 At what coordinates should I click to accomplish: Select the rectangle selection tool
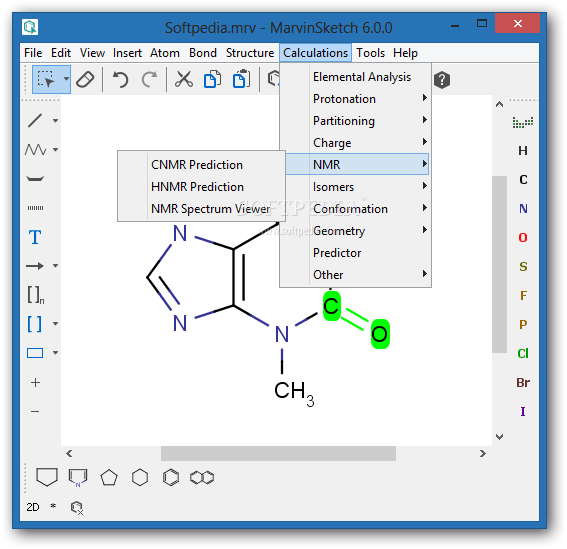47,79
